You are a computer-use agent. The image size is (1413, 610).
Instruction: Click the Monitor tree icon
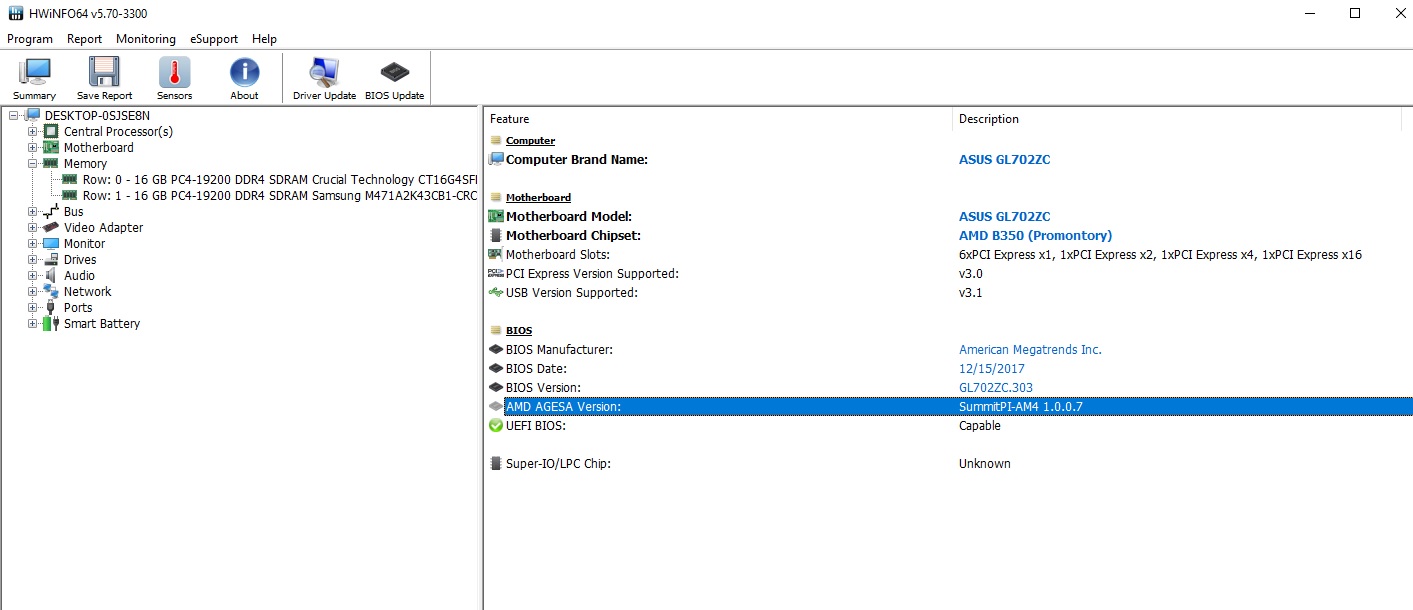(x=51, y=243)
